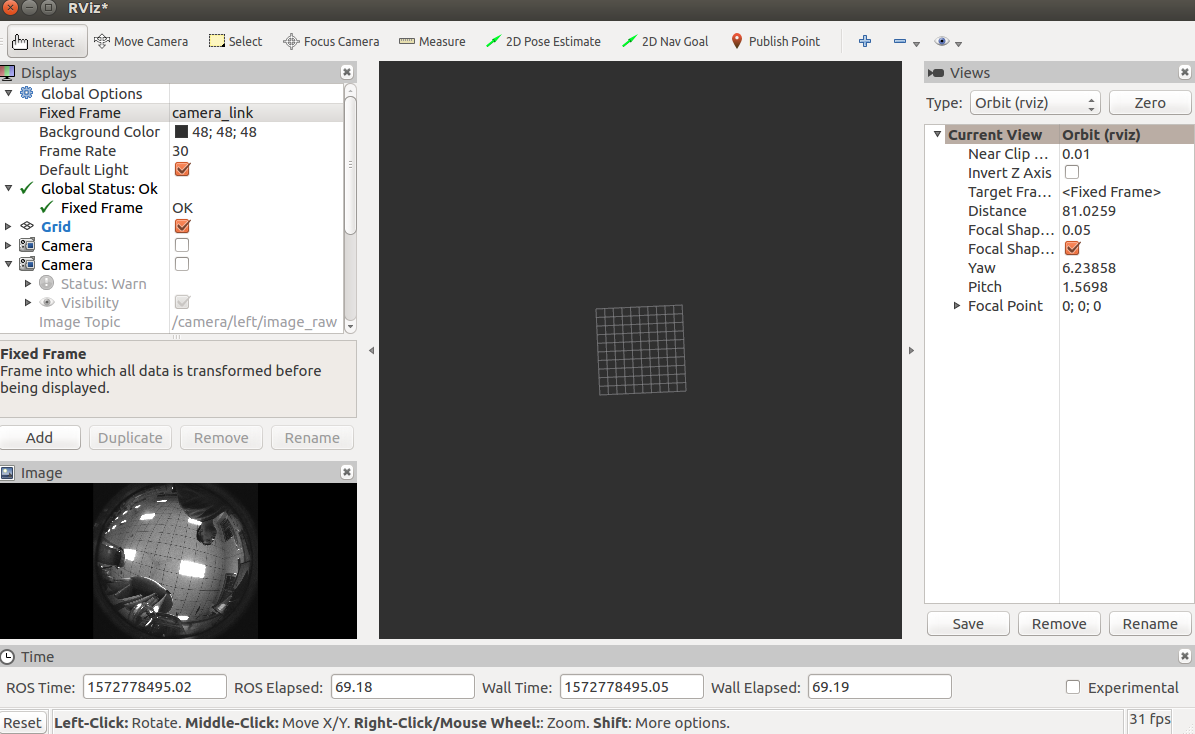1195x734 pixels.
Task: Click the Focus Camera tool
Action: 331,41
